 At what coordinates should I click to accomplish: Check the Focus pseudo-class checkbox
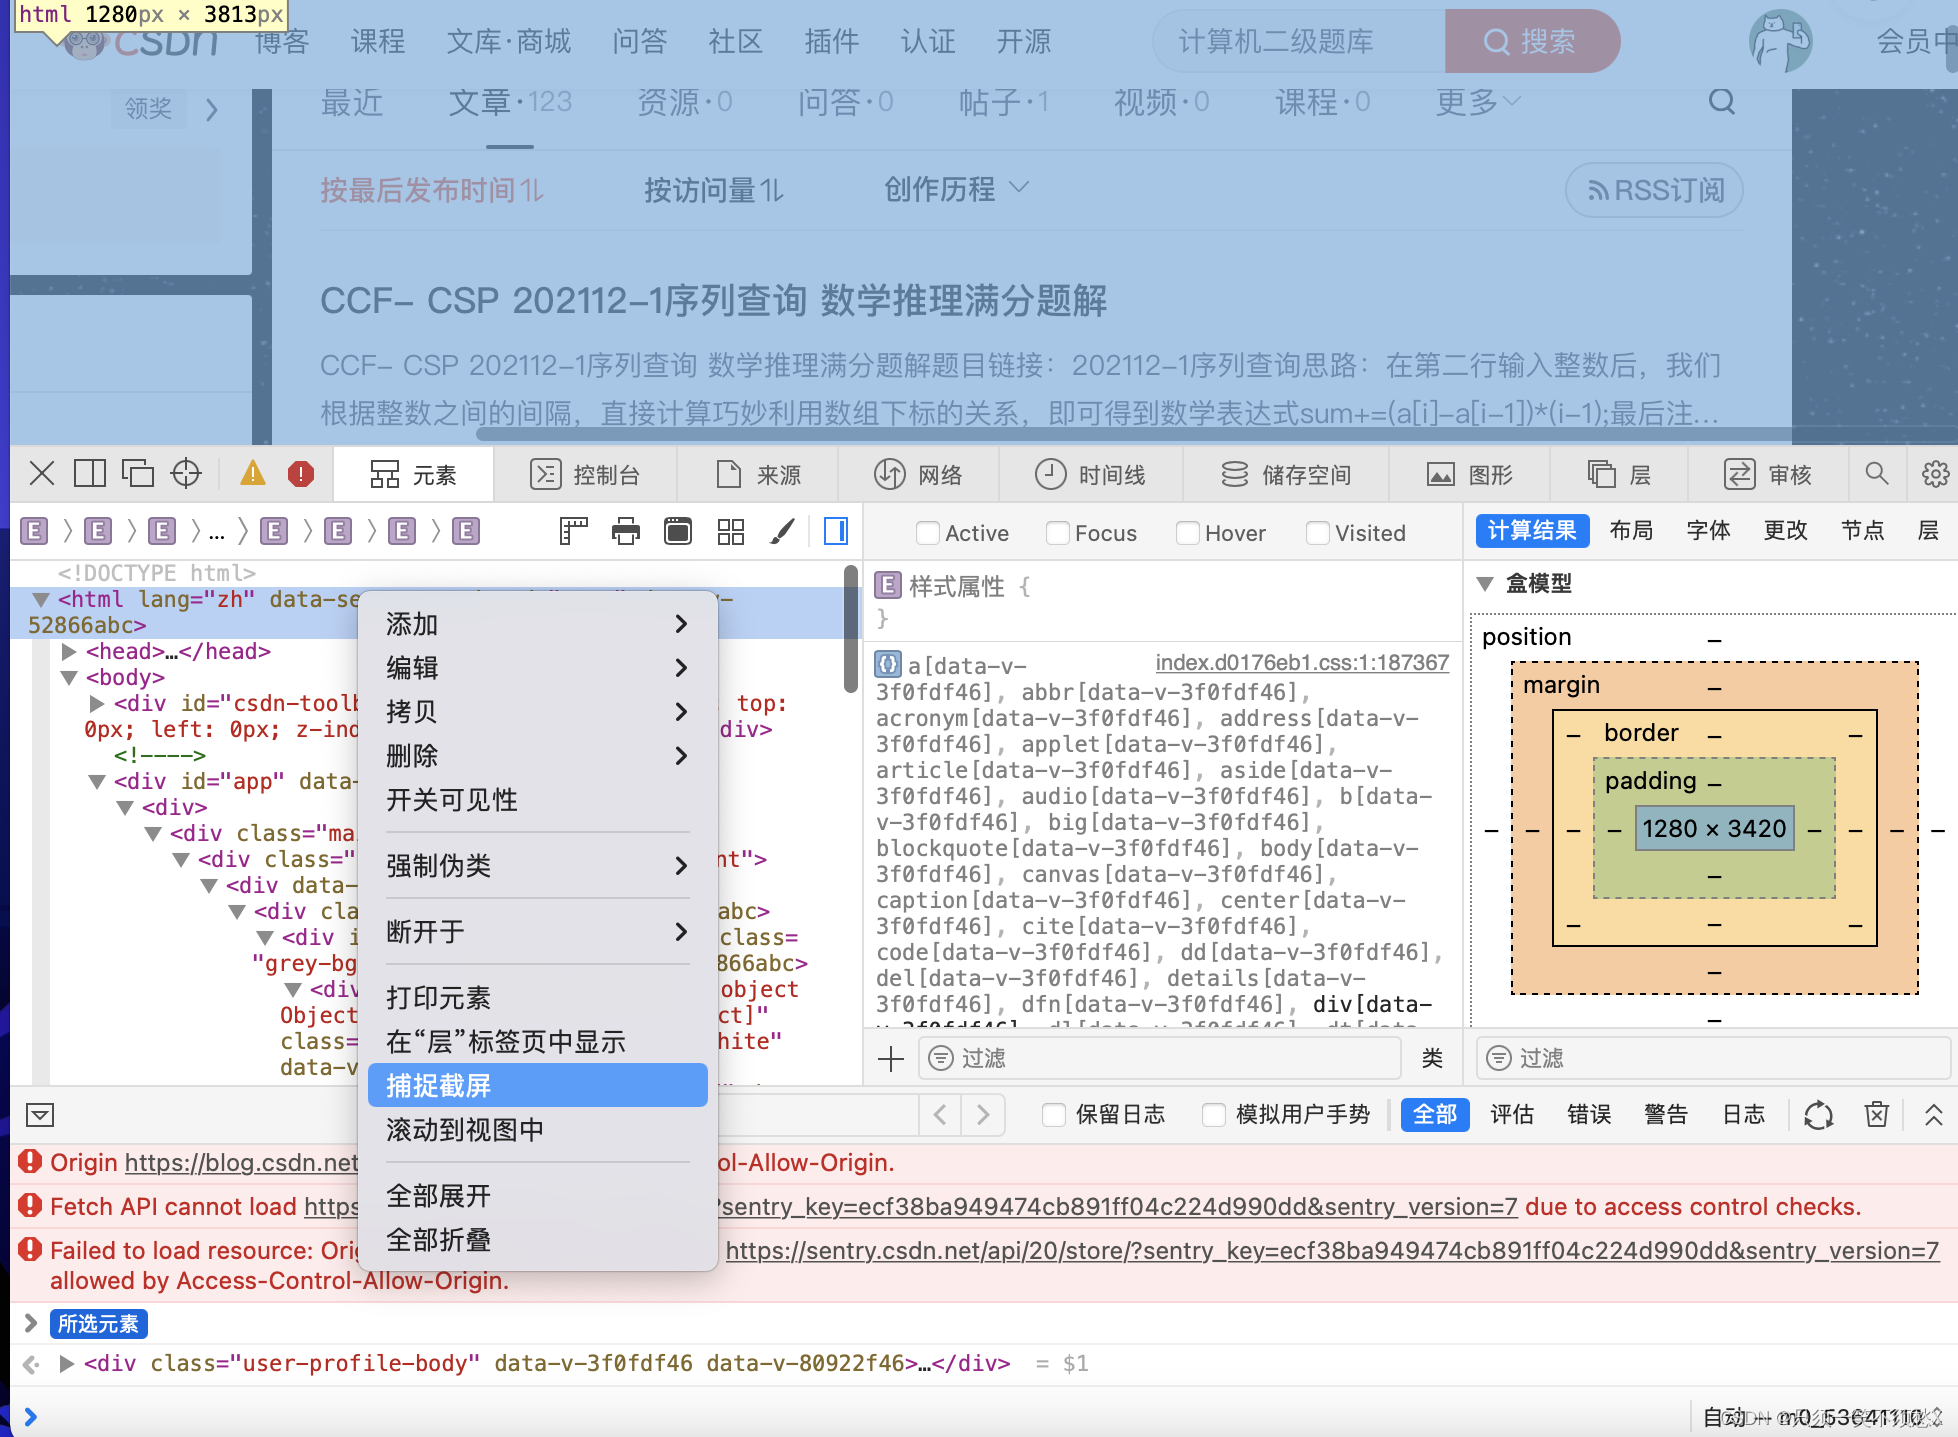(x=1057, y=533)
